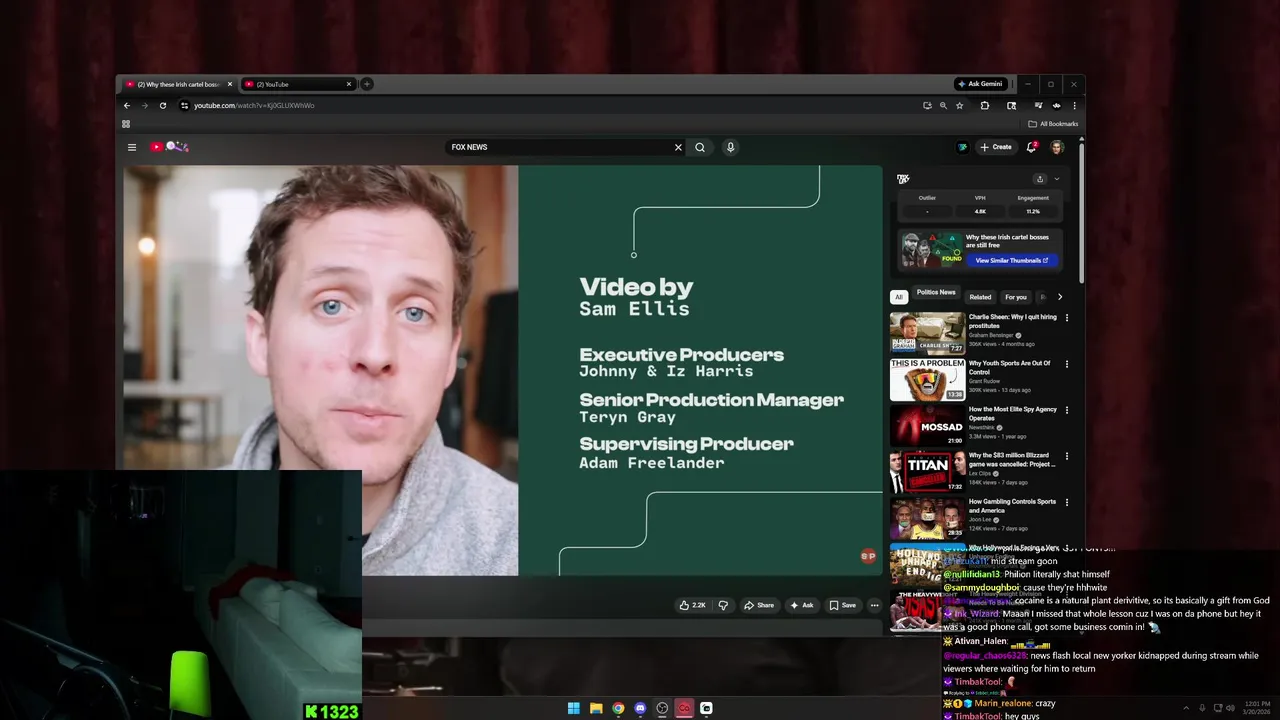Viewport: 1280px width, 720px height.
Task: Click the Create button
Action: click(x=996, y=147)
